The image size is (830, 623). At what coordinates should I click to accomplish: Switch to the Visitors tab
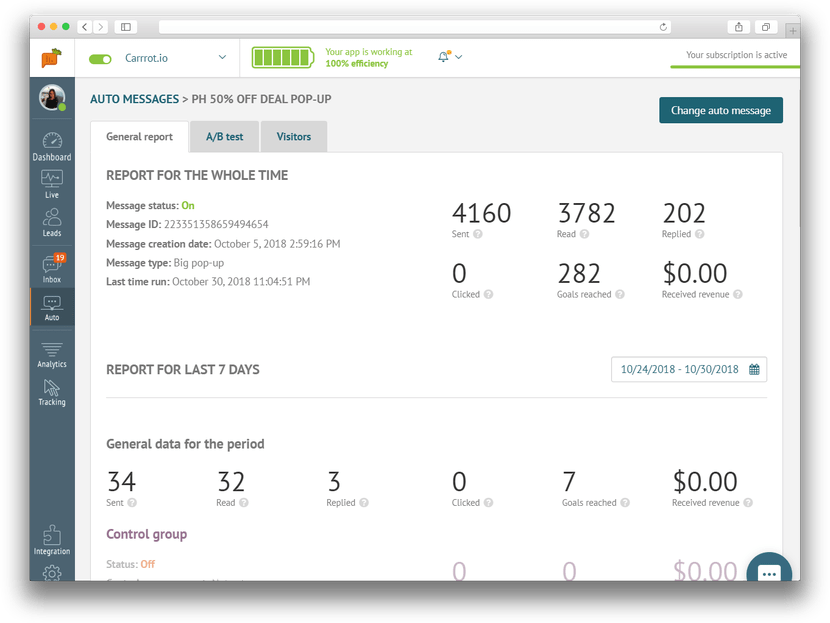click(x=294, y=137)
